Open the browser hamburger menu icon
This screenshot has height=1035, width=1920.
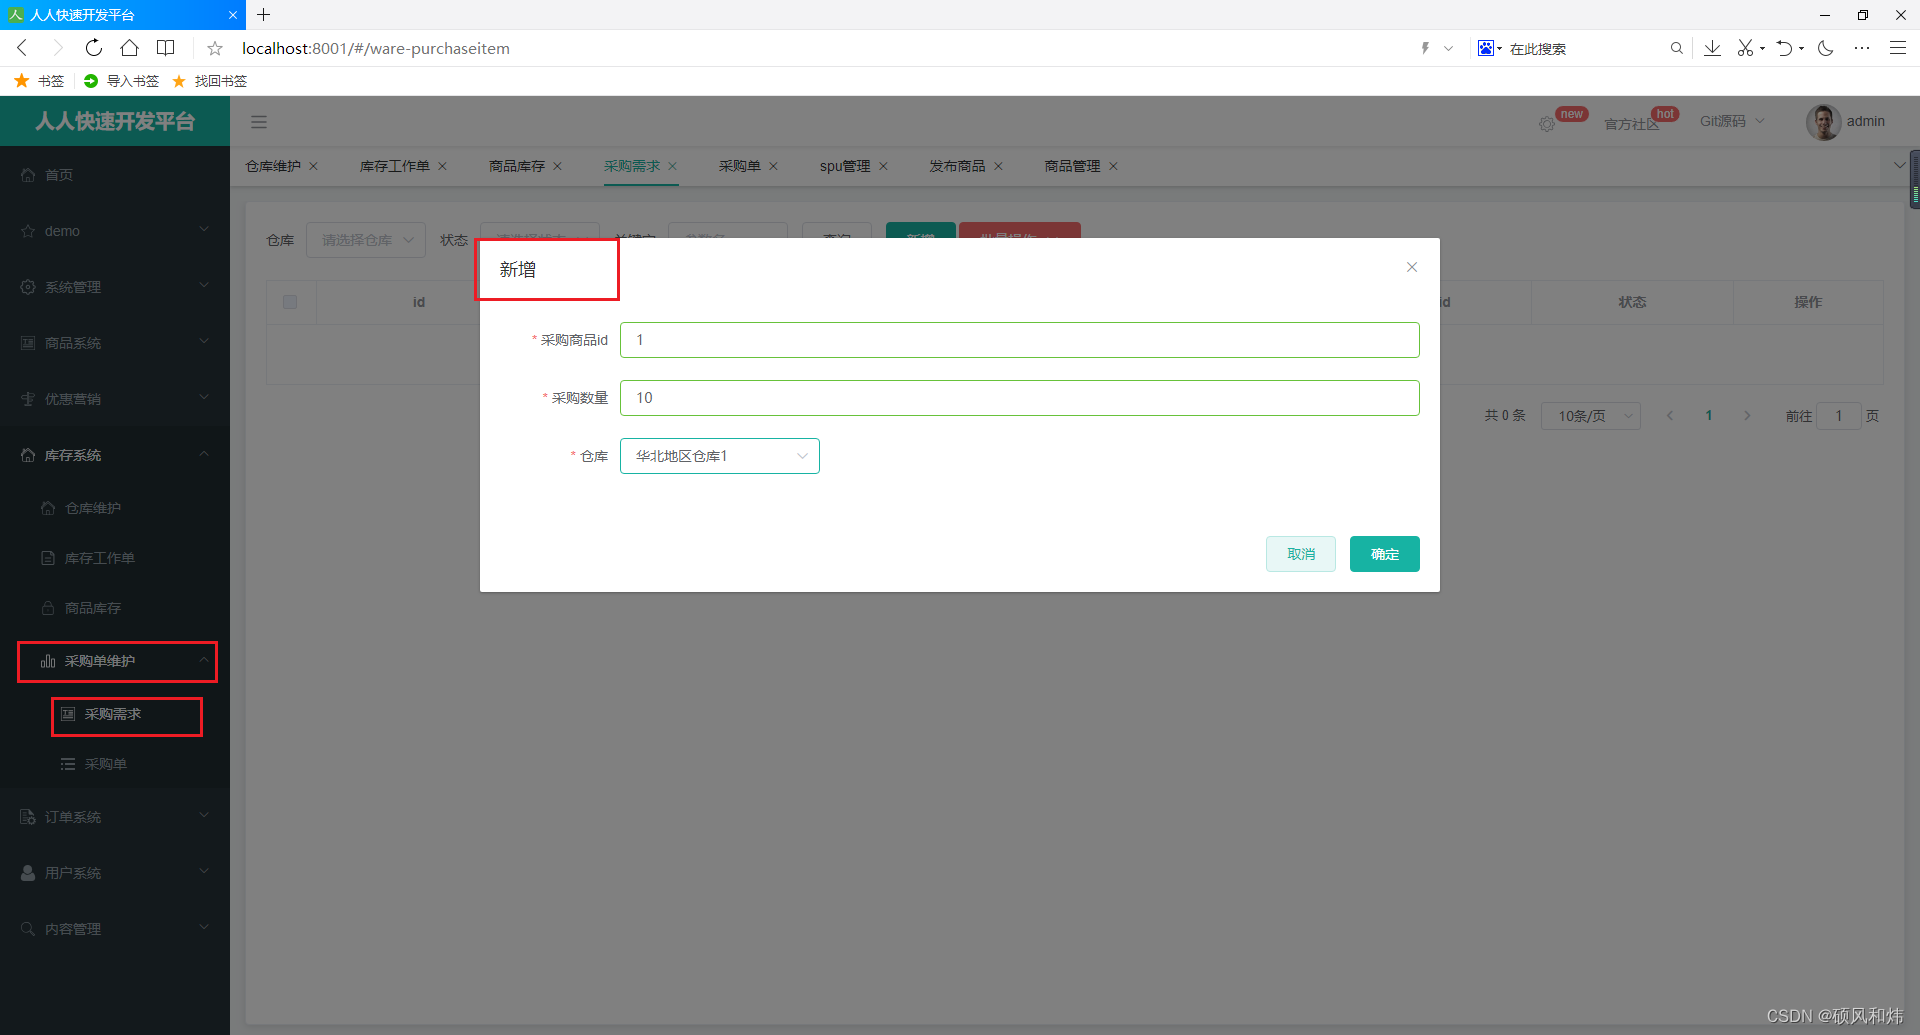pos(1897,48)
